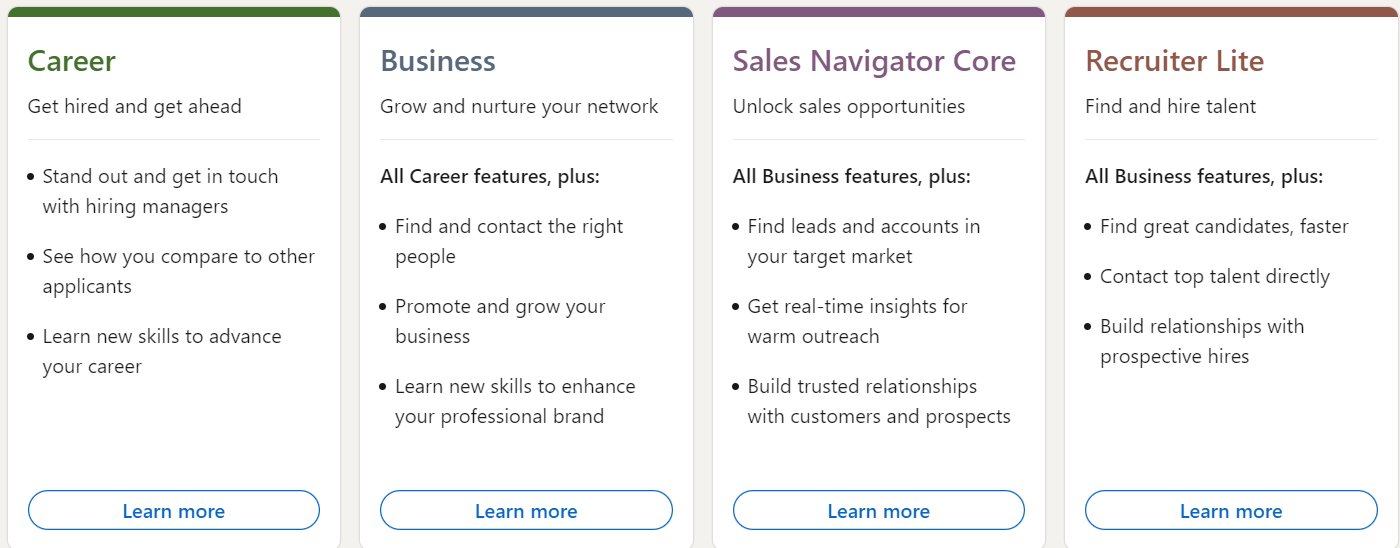Click 'Find leads and accounts' bullet
Viewport: 1400px width, 548px height.
(863, 227)
